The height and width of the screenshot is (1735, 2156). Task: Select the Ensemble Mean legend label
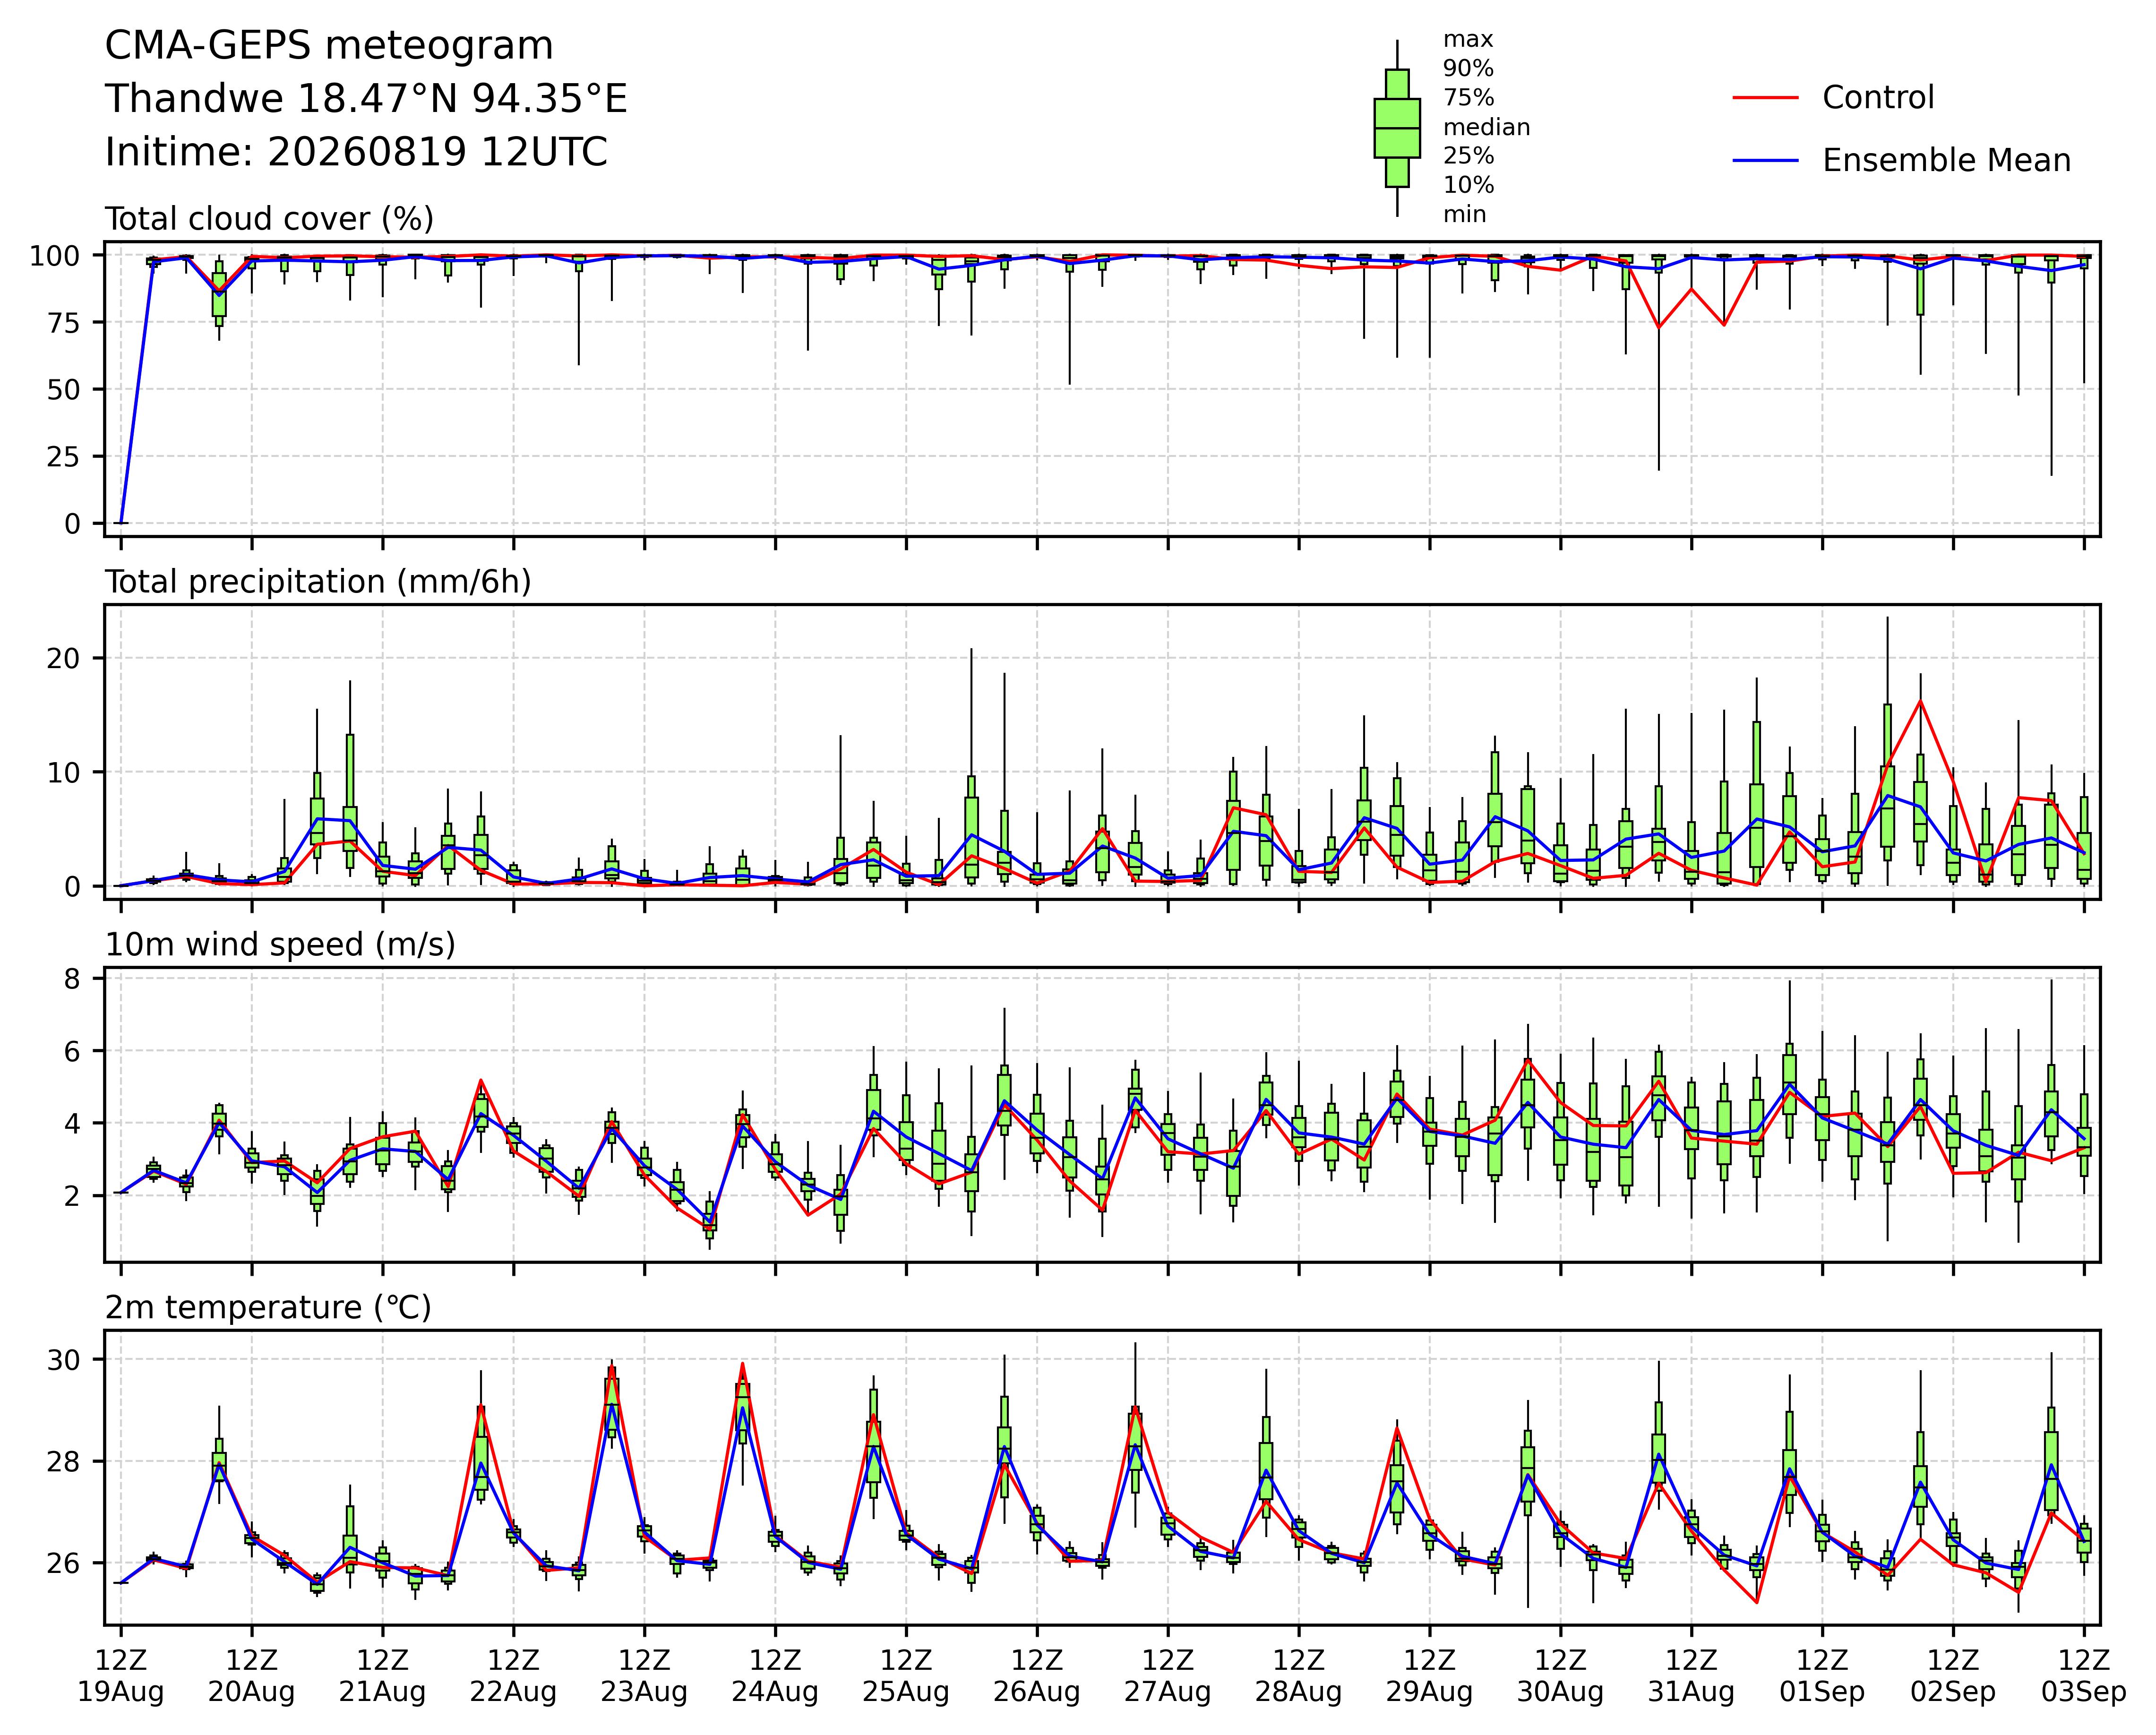(x=1946, y=161)
